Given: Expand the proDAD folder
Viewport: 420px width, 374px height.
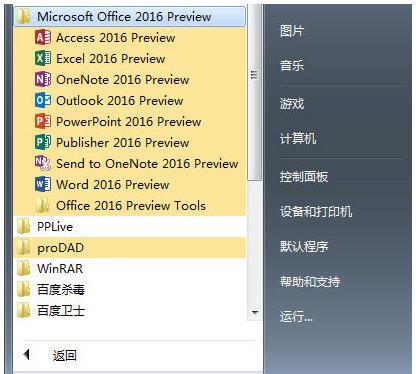Looking at the screenshot, I should 130,248.
